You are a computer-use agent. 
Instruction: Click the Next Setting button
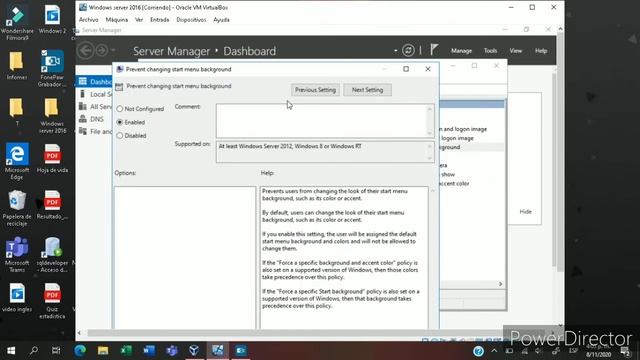[x=367, y=90]
